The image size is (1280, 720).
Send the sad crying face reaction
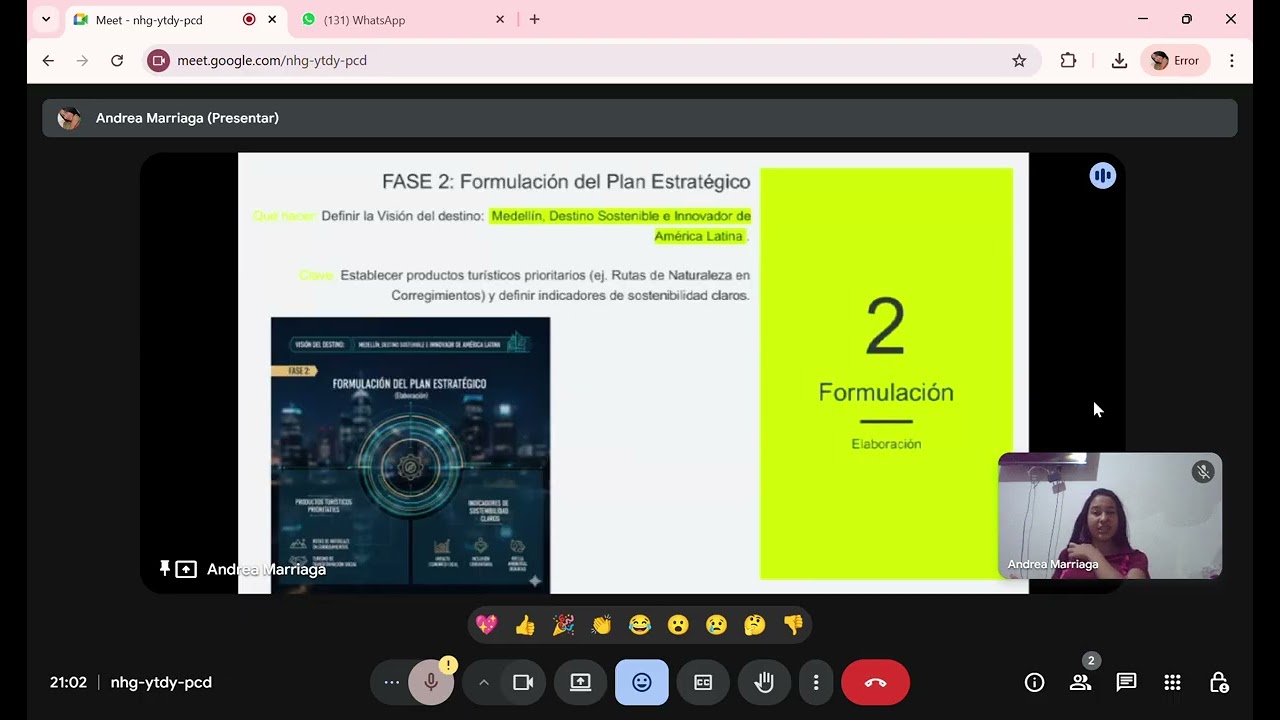pyautogui.click(x=716, y=625)
